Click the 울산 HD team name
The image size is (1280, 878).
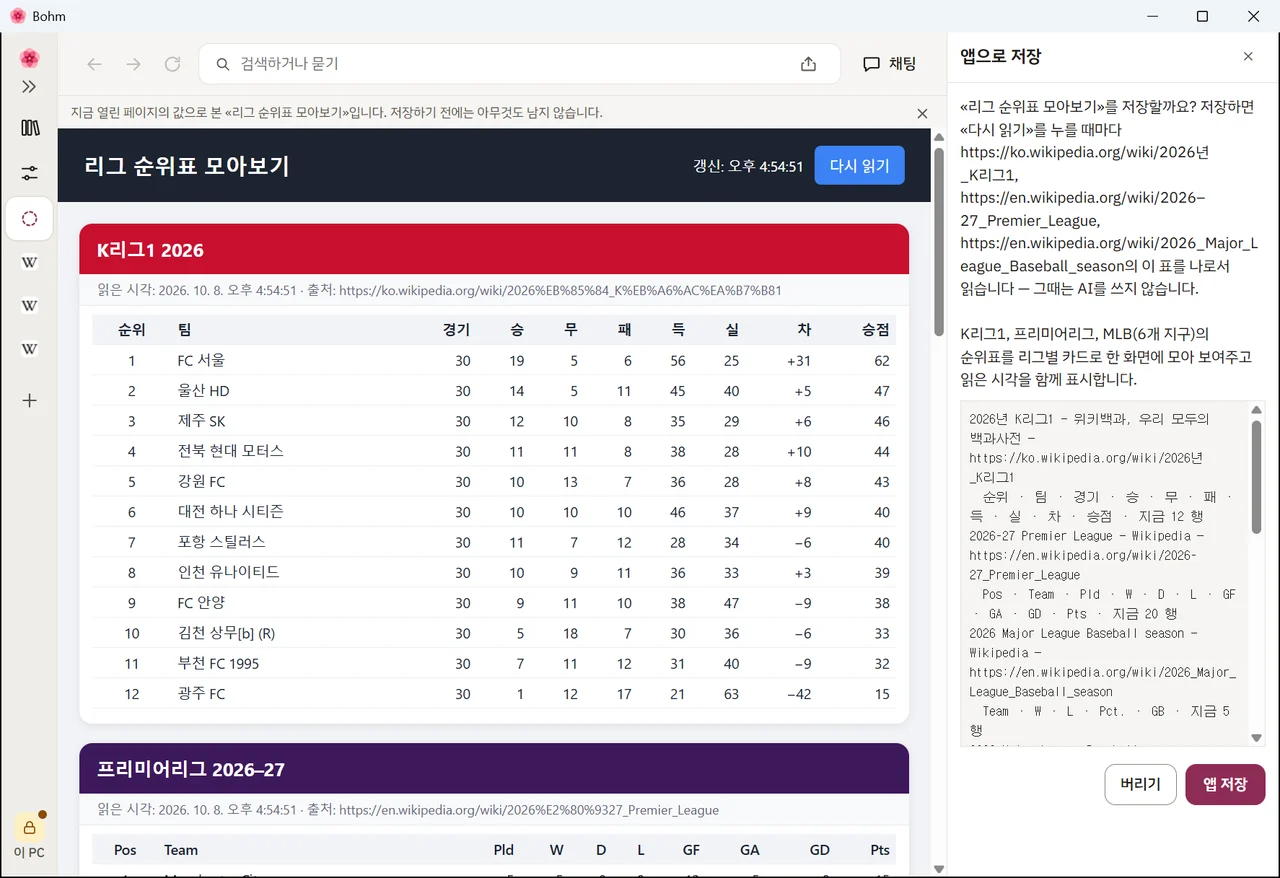[x=203, y=391]
